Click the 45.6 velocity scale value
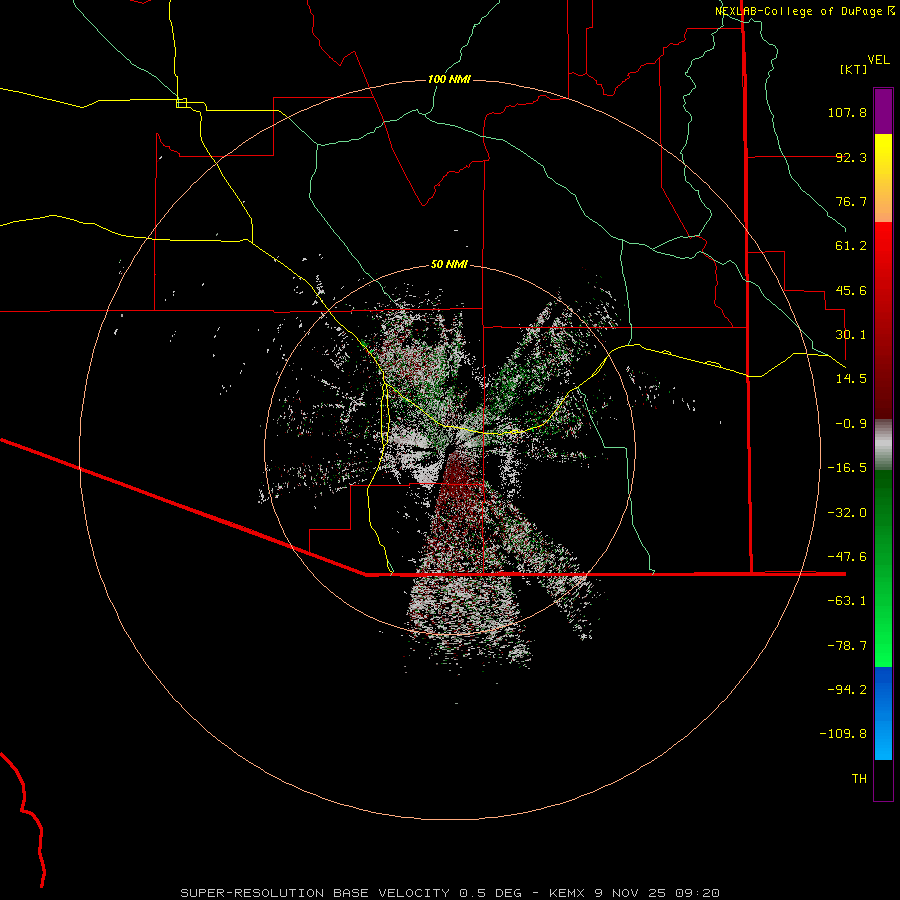This screenshot has width=900, height=900. point(851,290)
